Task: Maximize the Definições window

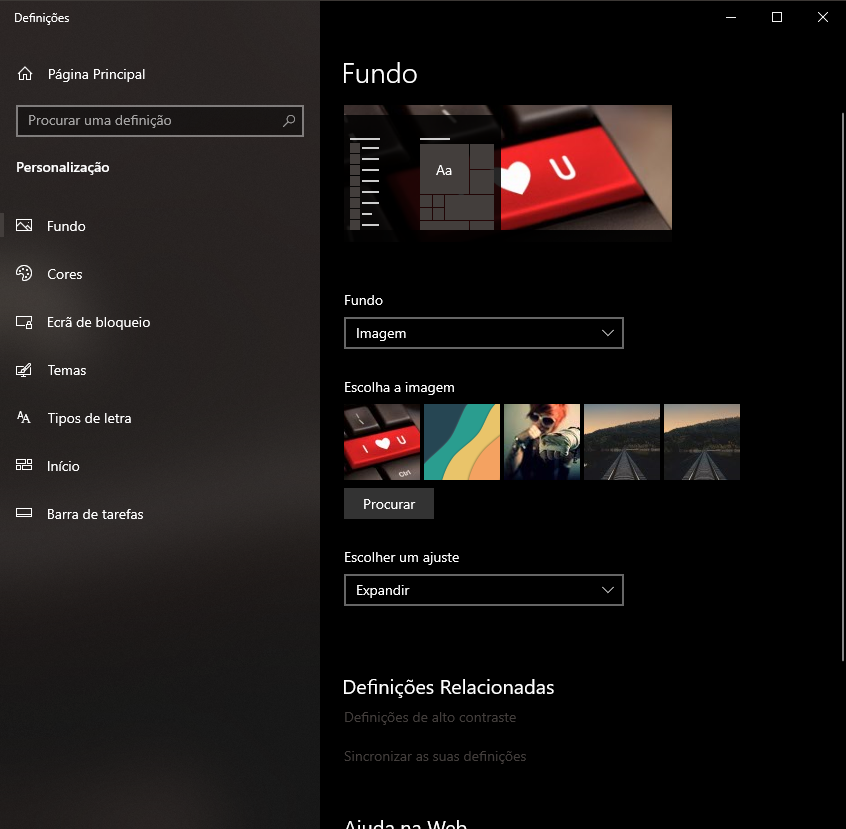Action: (x=777, y=17)
